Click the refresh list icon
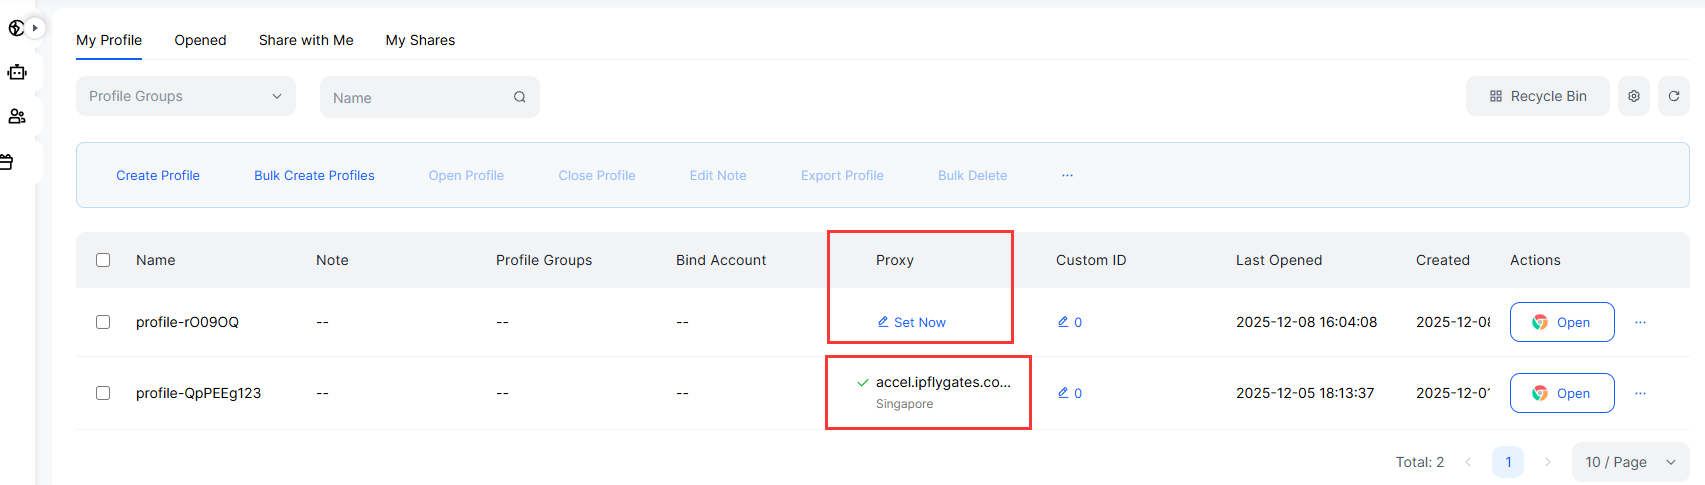 1674,96
